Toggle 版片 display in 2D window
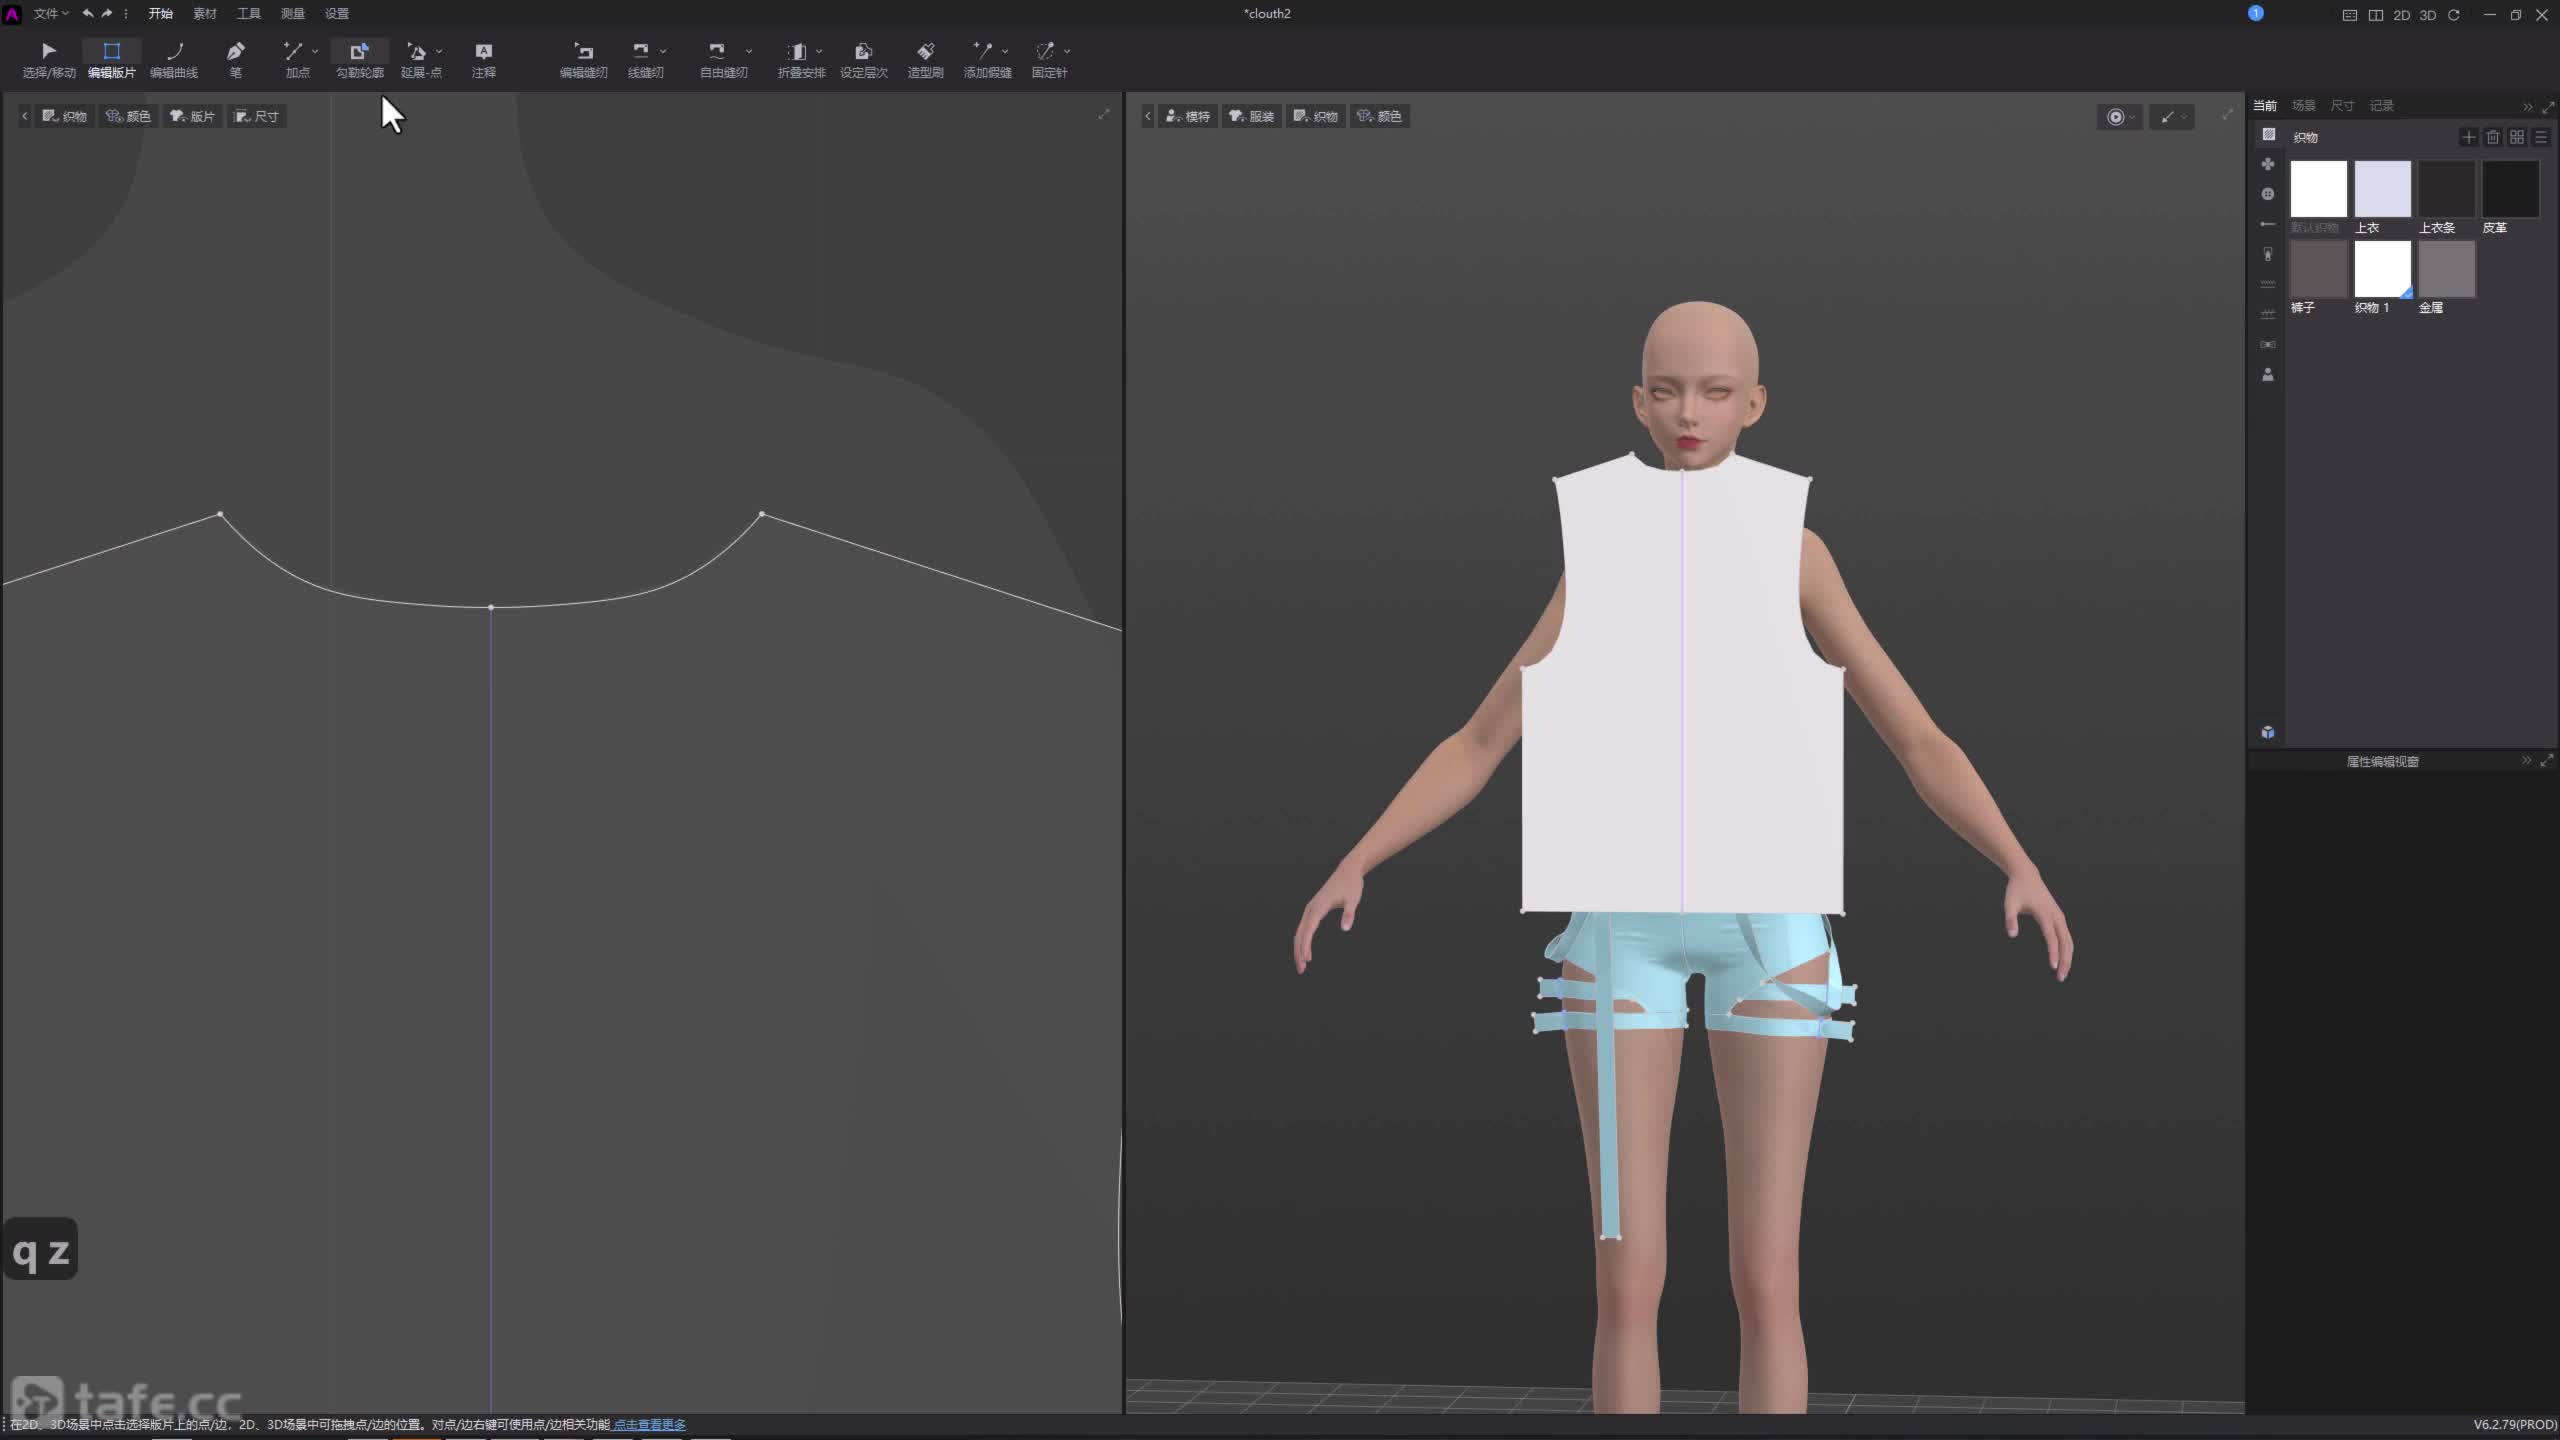The image size is (2560, 1440). [192, 116]
